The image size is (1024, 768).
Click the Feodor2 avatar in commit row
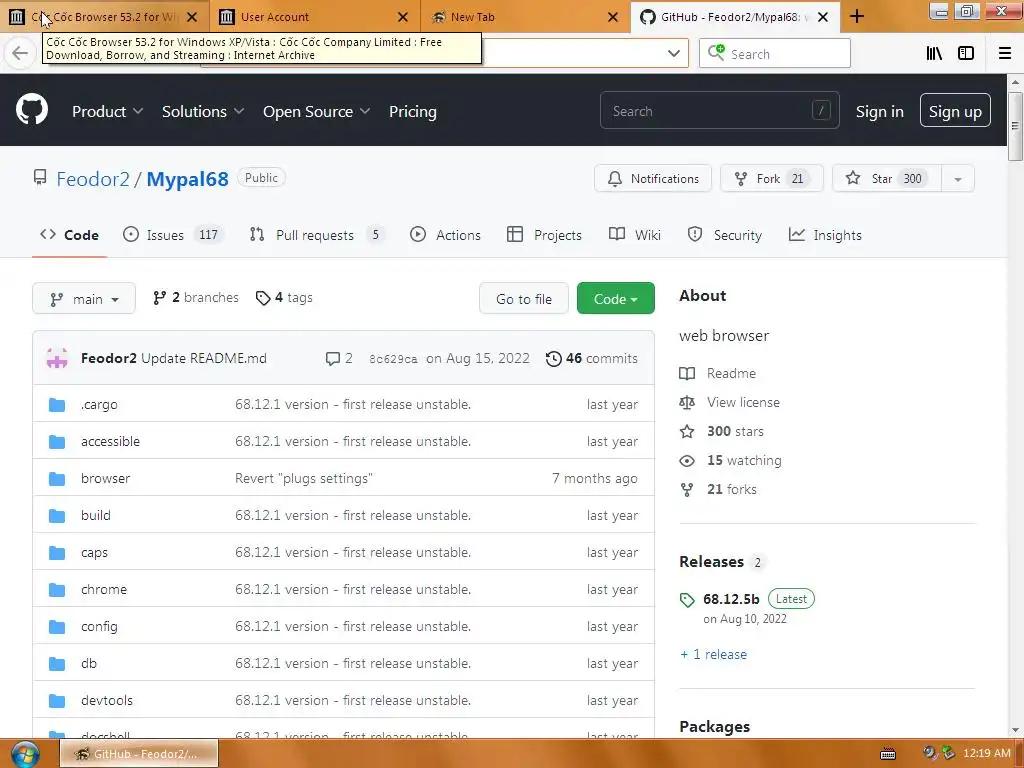pos(57,359)
